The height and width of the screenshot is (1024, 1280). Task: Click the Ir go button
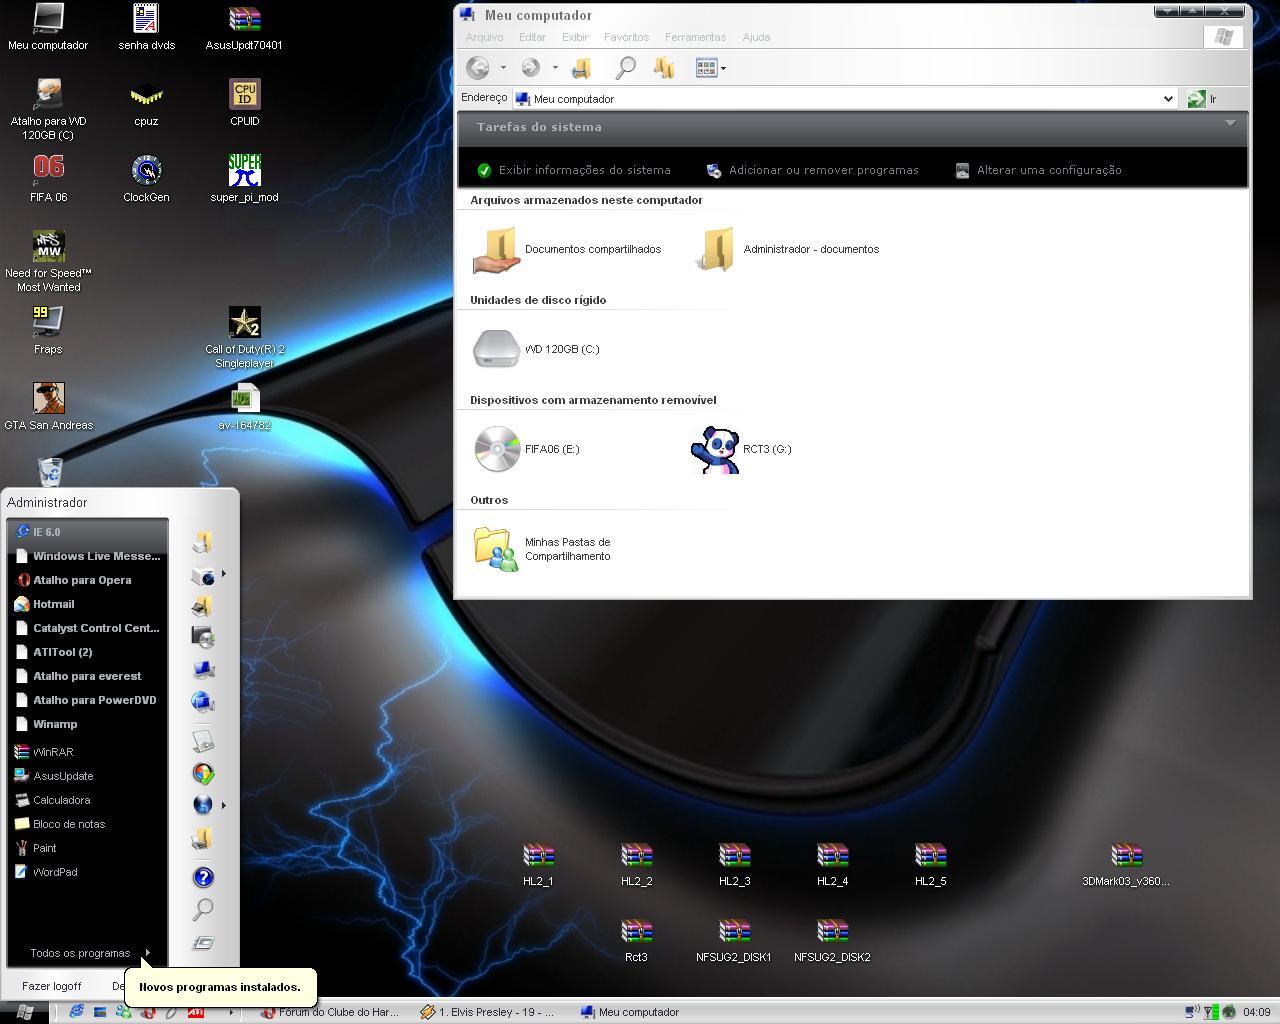[1203, 99]
